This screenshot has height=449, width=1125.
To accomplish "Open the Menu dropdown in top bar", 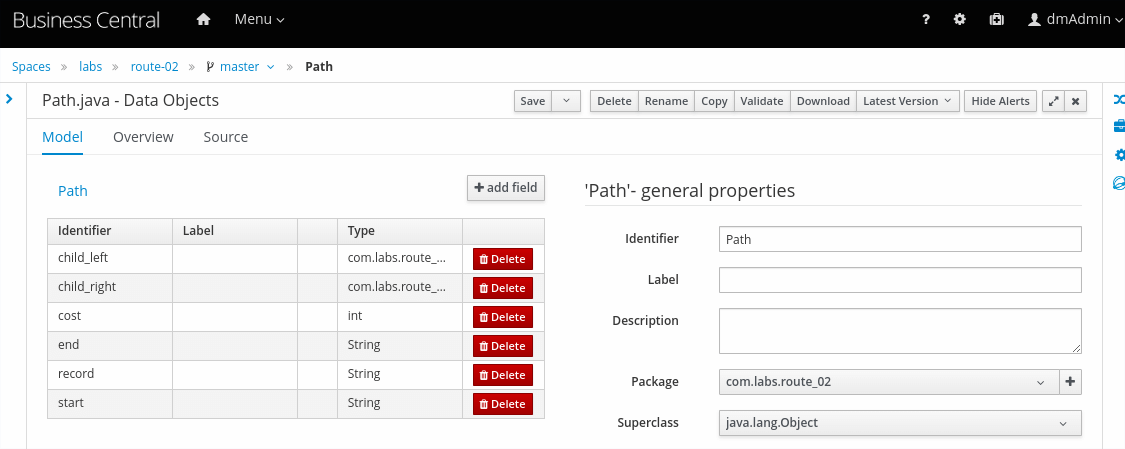I will coord(259,20).
